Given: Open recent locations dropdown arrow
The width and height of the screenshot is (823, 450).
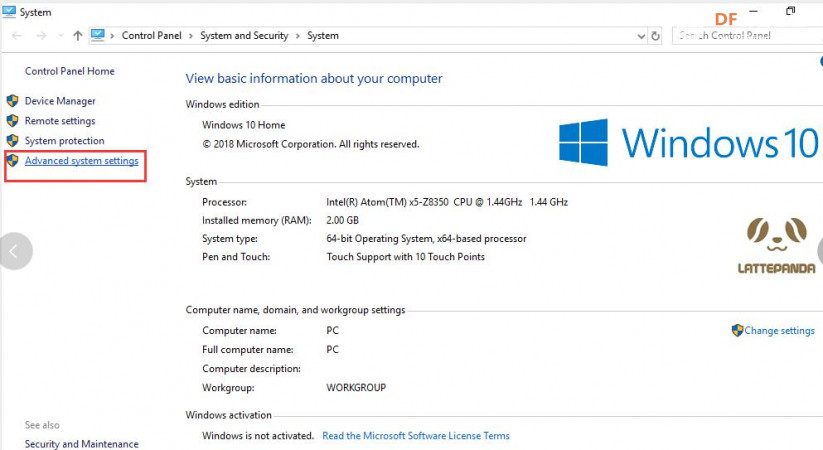Looking at the screenshot, I should pyautogui.click(x=60, y=36).
